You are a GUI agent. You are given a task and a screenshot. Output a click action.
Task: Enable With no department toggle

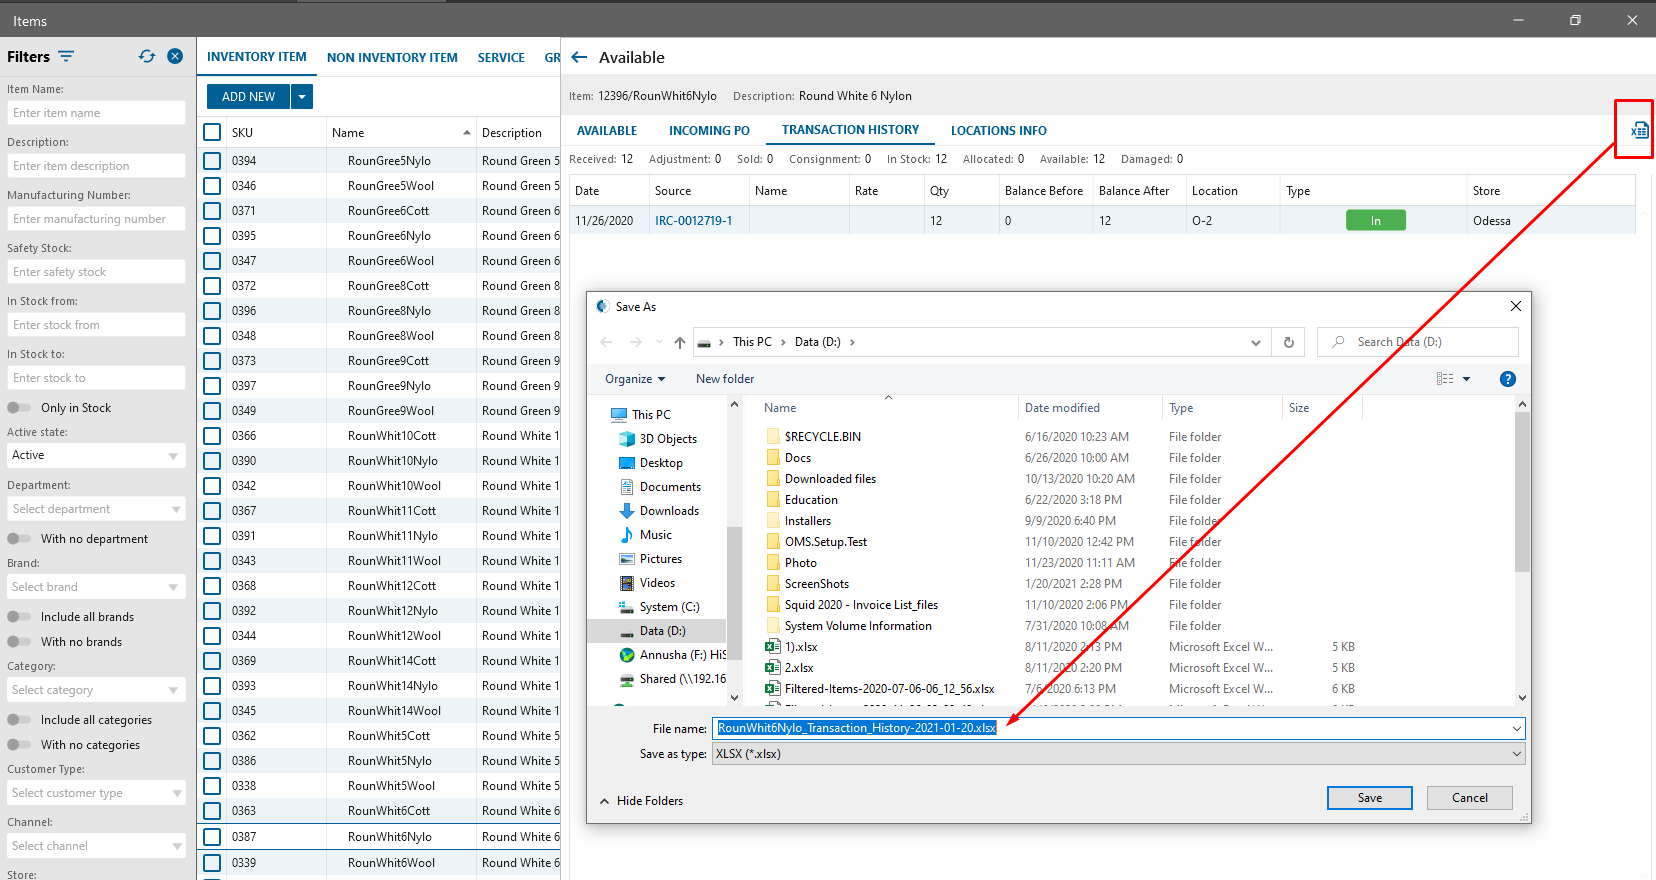coord(19,539)
